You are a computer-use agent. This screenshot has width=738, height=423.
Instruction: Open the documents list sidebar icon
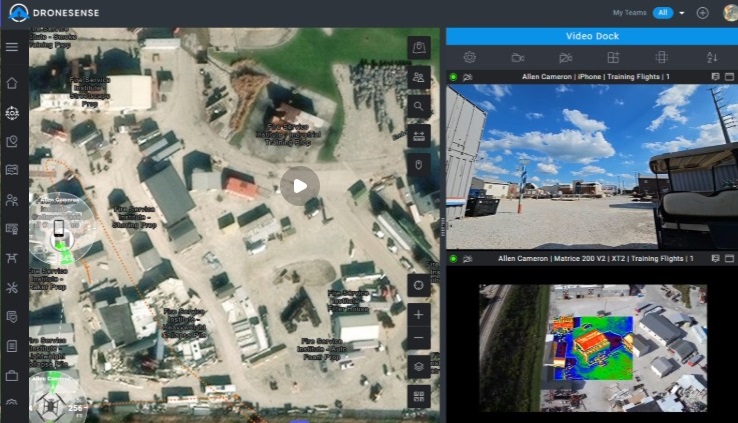12,346
